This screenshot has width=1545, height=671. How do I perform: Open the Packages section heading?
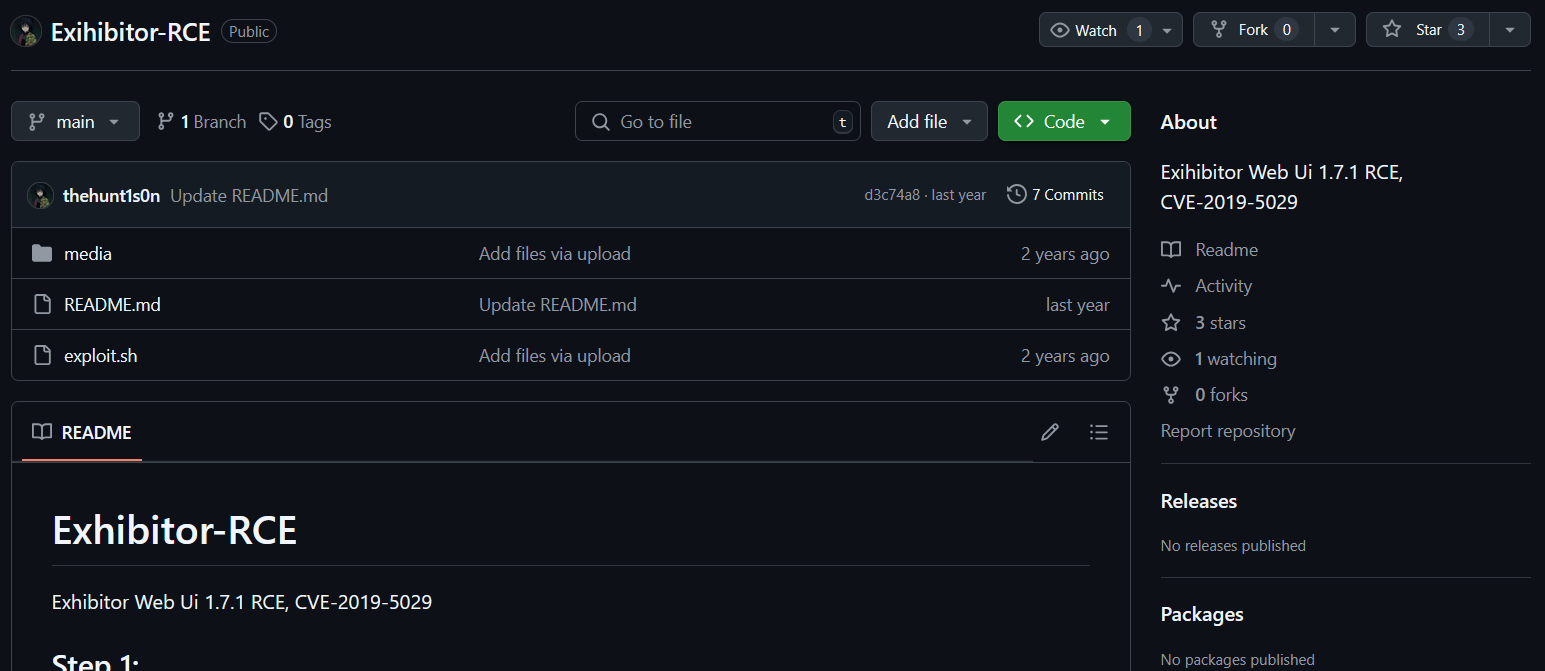(x=1202, y=614)
